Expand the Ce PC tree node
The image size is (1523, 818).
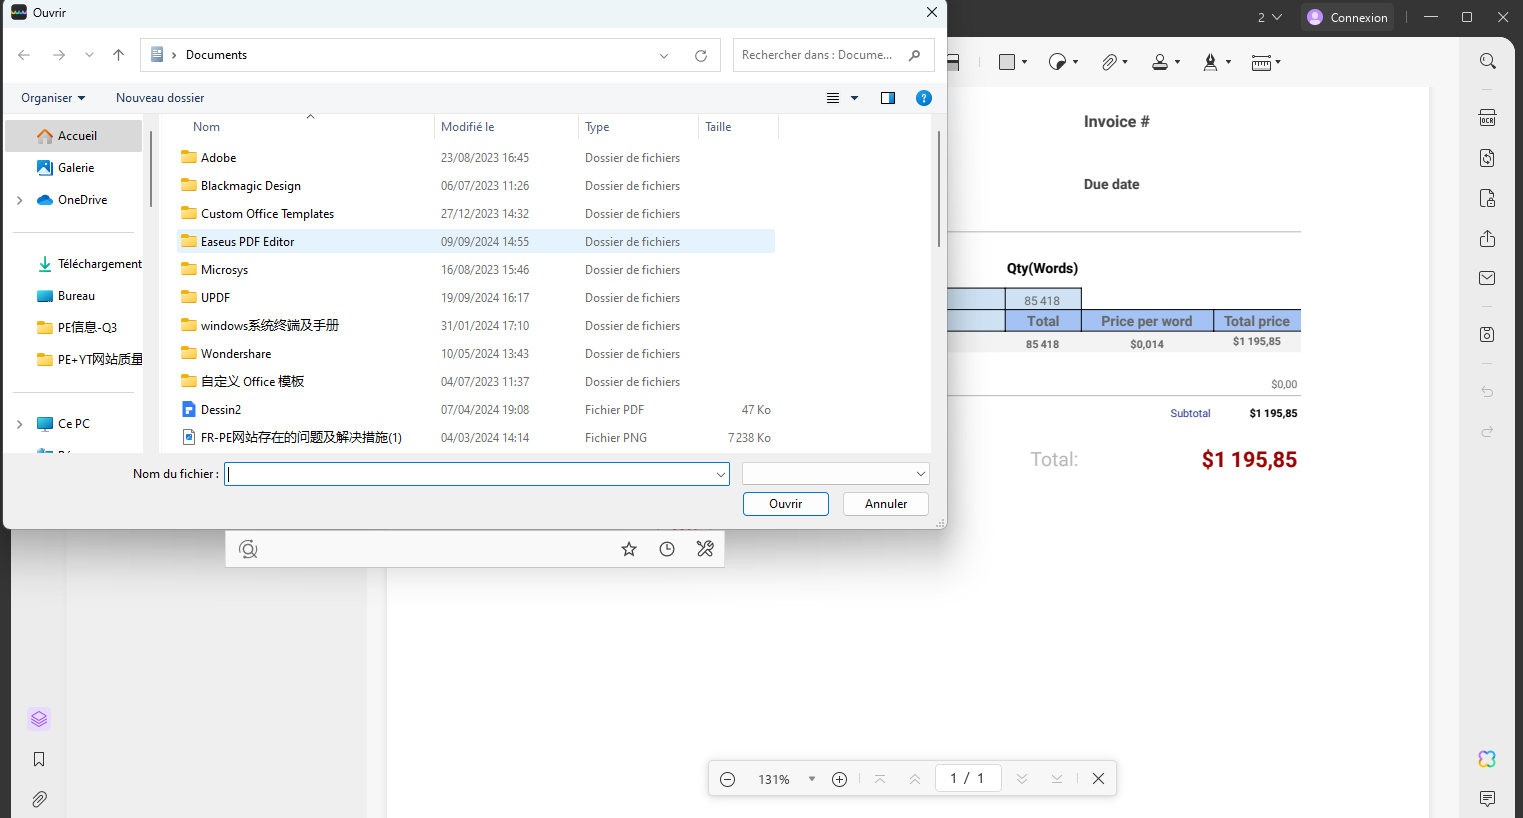(x=20, y=424)
